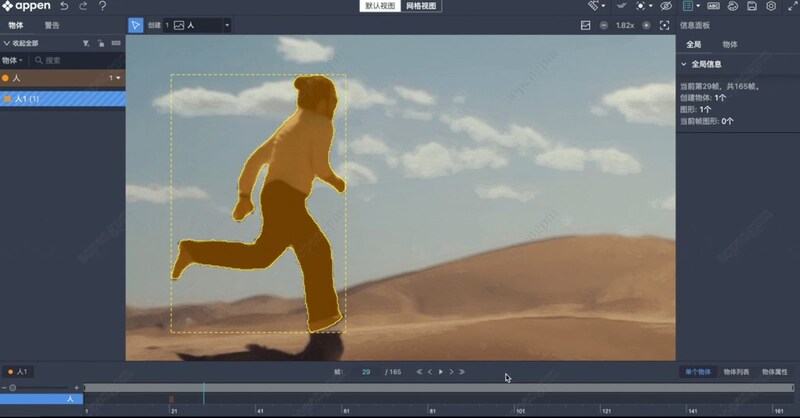
Task: Click the 物体列表 button
Action: click(x=736, y=372)
